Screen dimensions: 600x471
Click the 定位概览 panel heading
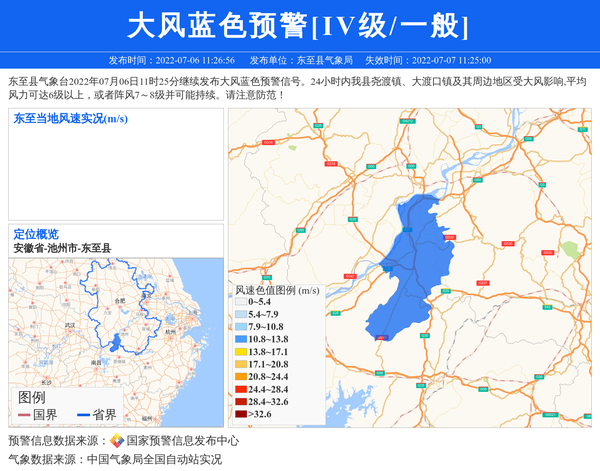click(36, 234)
